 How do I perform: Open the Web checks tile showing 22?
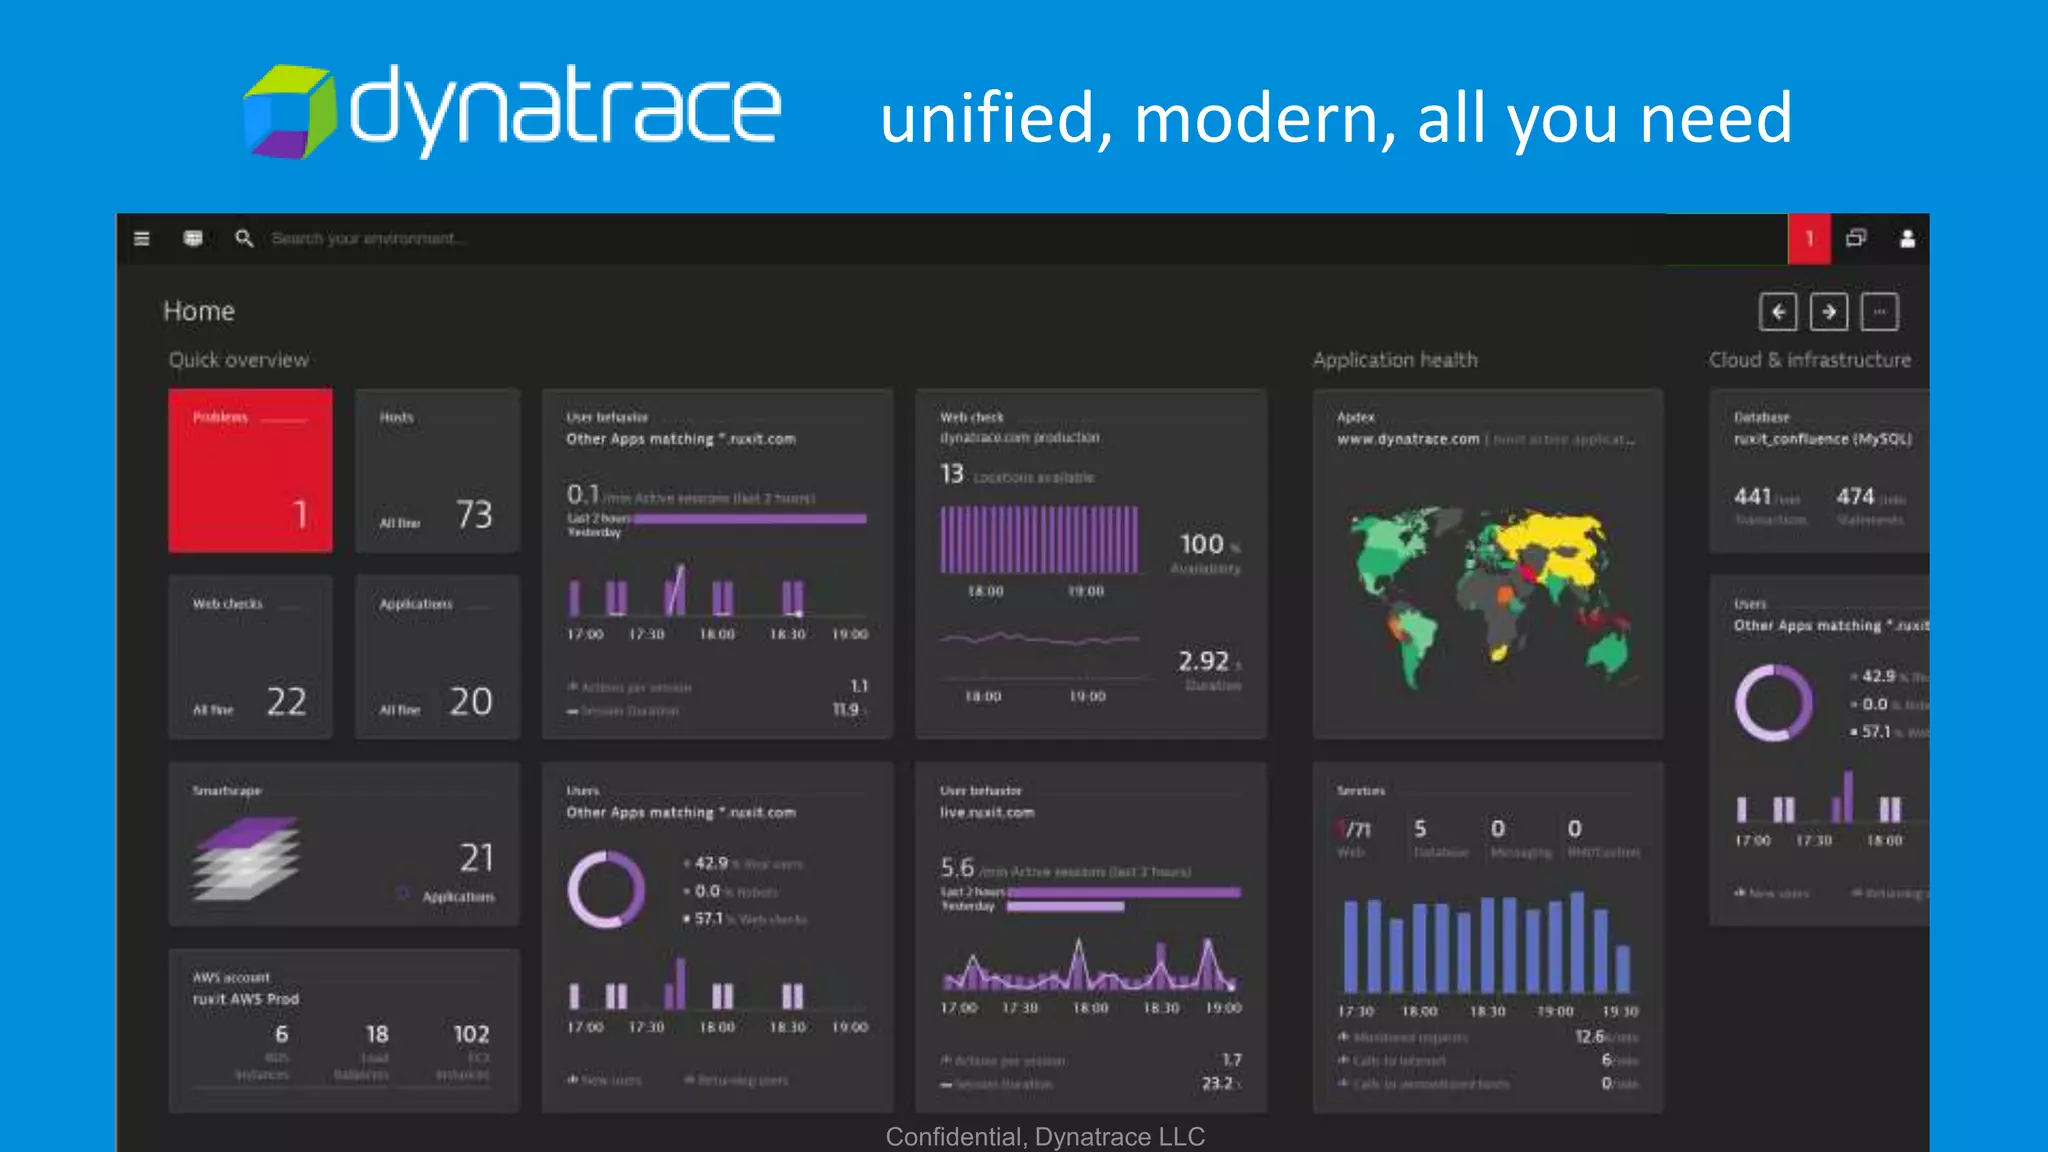pos(250,657)
